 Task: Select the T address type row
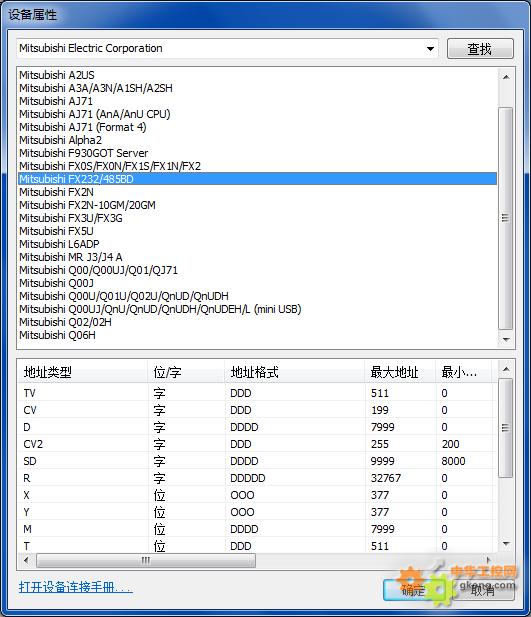(255, 546)
